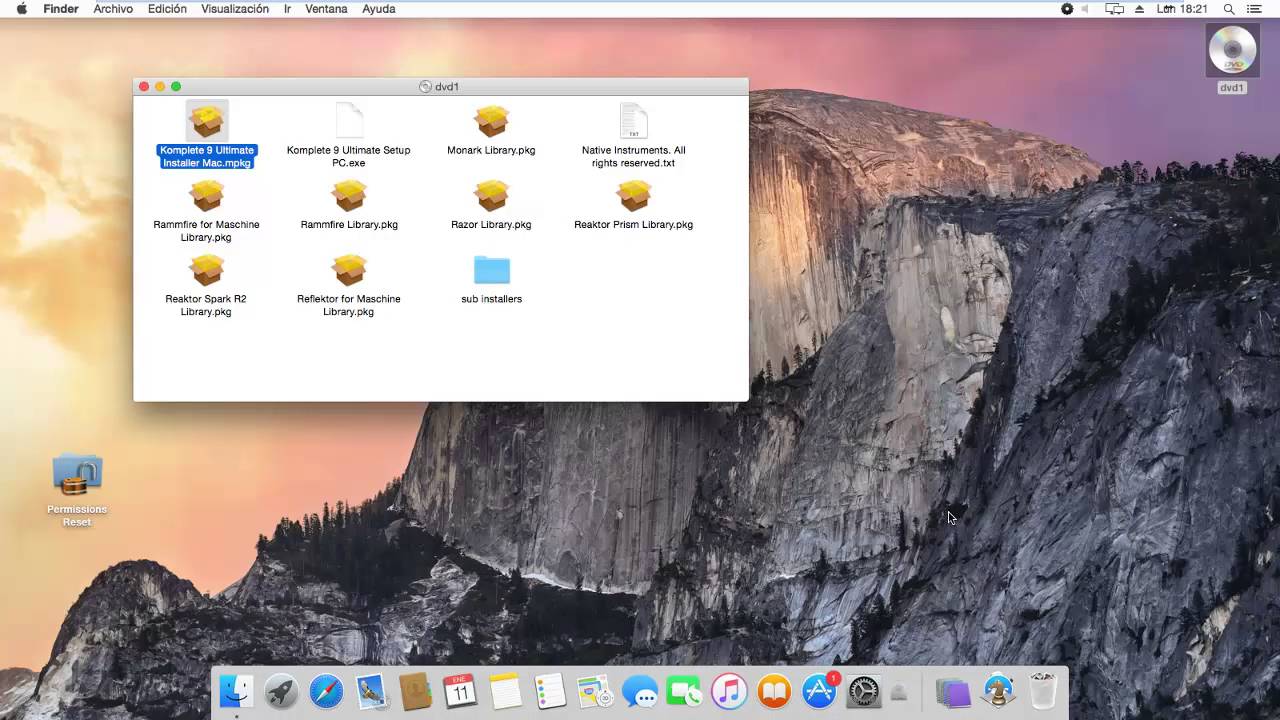This screenshot has width=1280, height=720.
Task: Open the Apple menu
Action: coord(21,9)
